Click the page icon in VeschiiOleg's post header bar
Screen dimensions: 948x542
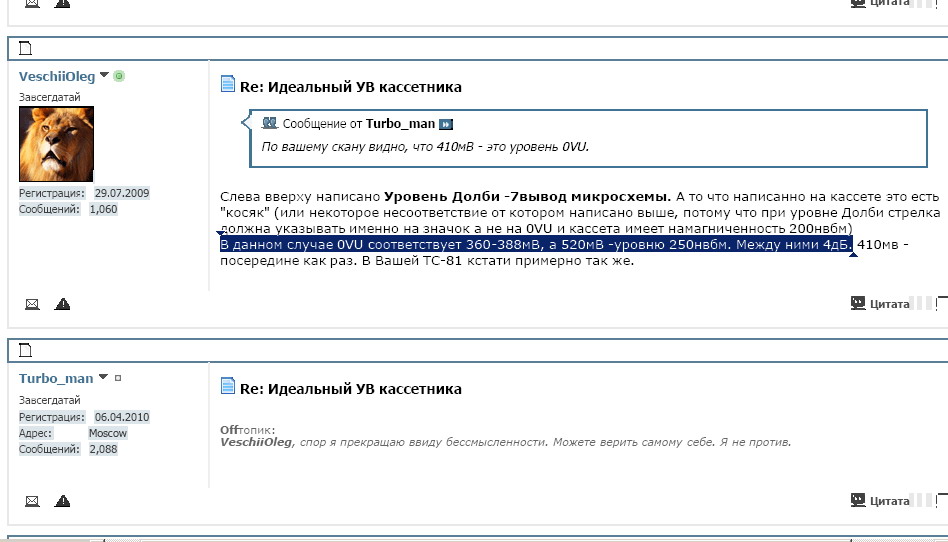click(x=26, y=47)
